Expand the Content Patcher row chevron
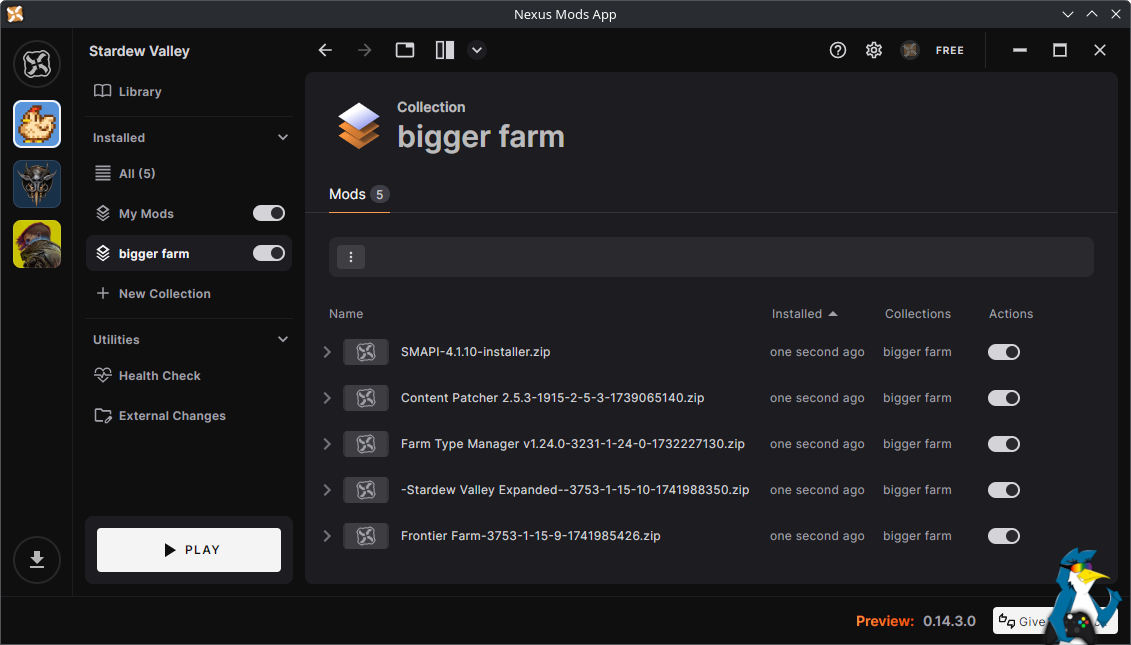The height and width of the screenshot is (645, 1131). pos(327,398)
